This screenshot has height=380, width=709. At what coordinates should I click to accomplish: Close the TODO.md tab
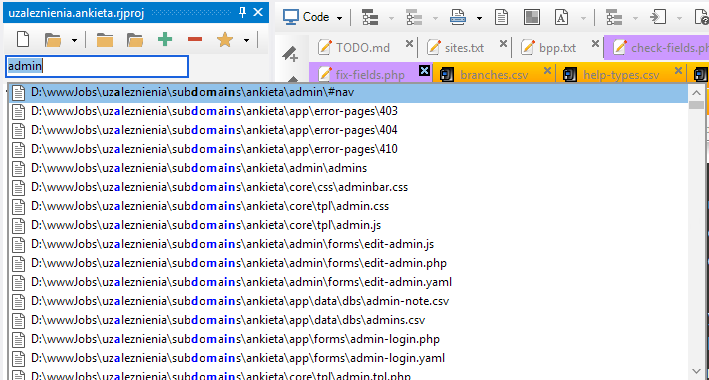click(409, 44)
